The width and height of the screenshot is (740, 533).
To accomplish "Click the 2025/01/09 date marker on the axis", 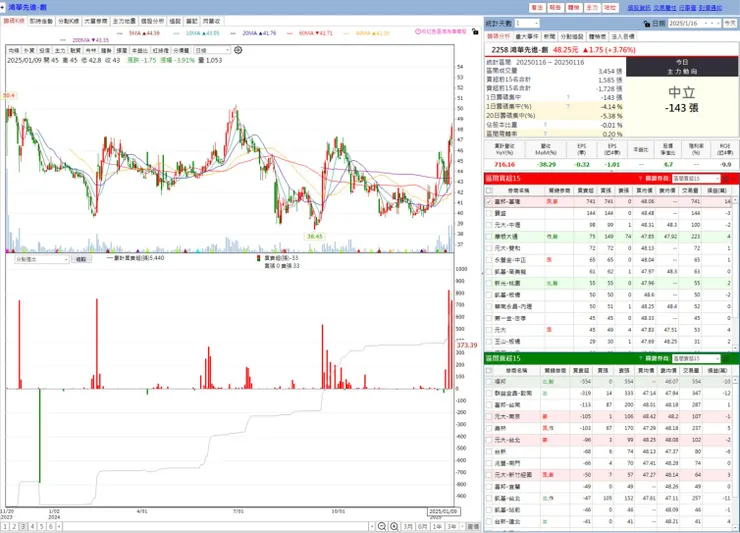I will point(443,511).
